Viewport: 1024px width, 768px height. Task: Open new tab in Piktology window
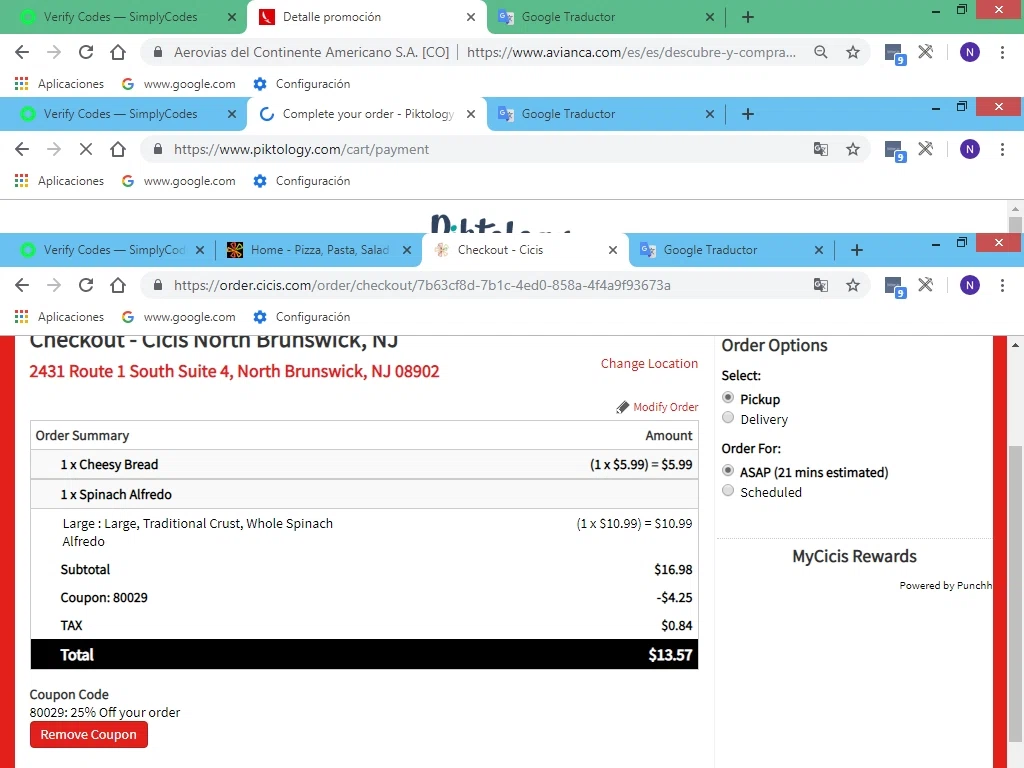tap(748, 114)
